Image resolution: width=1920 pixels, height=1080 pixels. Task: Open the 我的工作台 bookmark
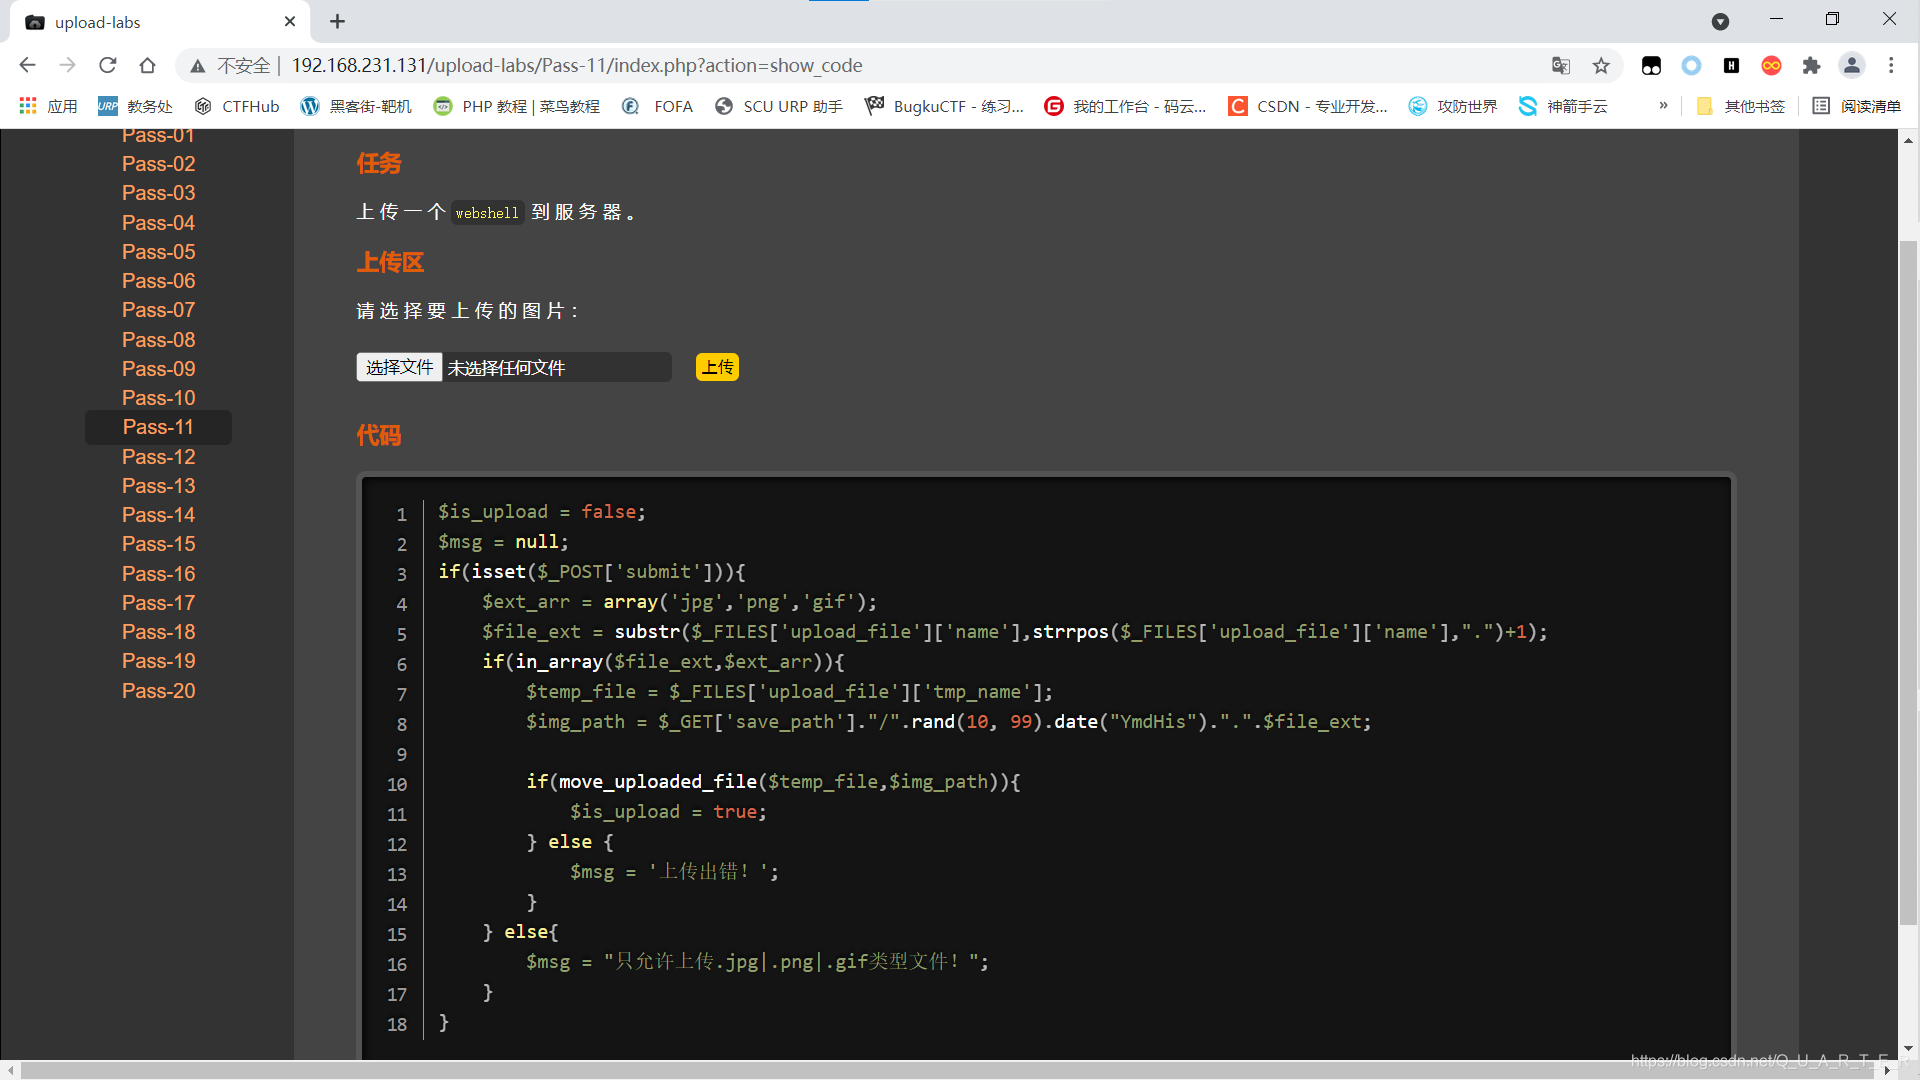[x=1126, y=106]
